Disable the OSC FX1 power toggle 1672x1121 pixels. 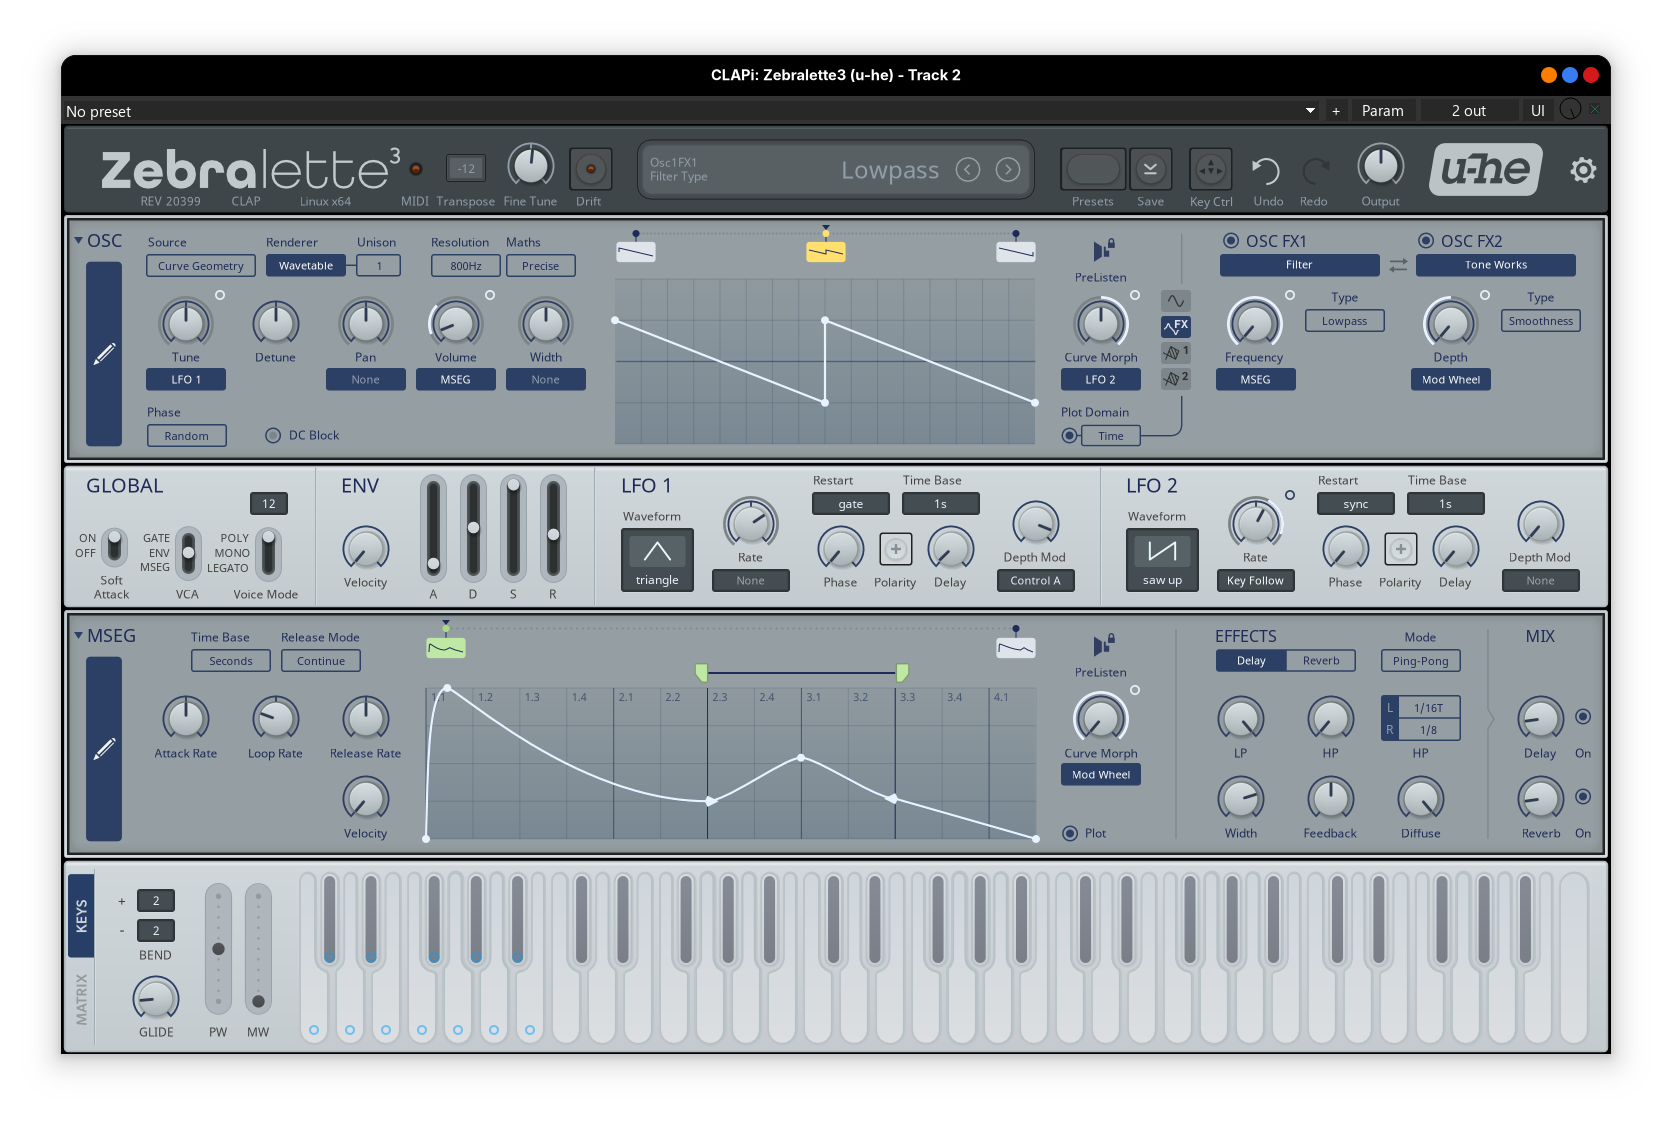tap(1231, 241)
